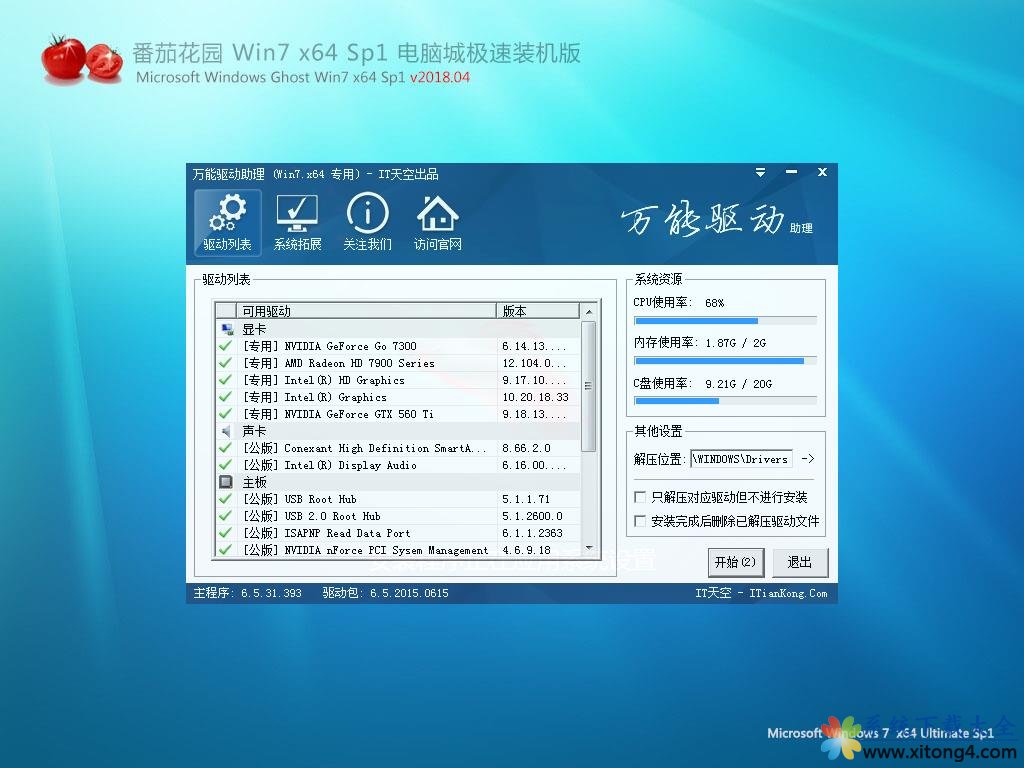
Task: Toggle checkmark for AMD Radeon HD 7900 Series
Action: [x=225, y=363]
